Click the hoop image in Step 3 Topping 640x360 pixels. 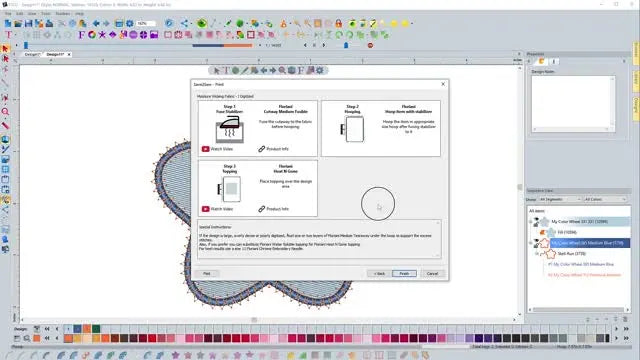[229, 189]
